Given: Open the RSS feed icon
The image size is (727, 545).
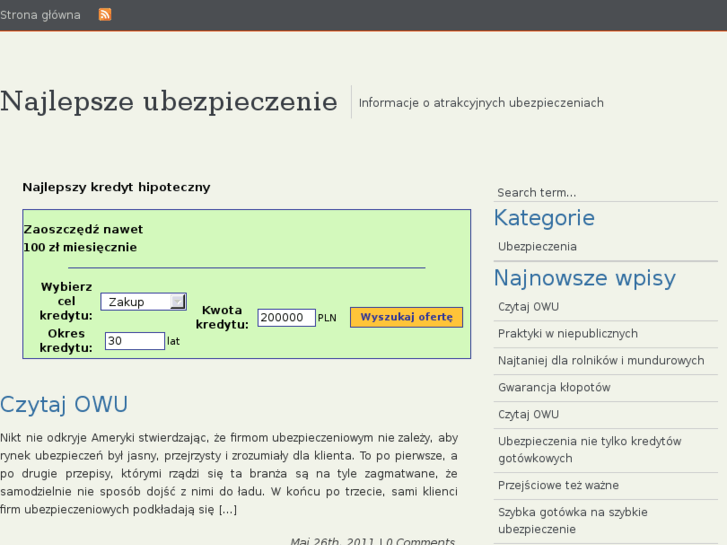Looking at the screenshot, I should pyautogui.click(x=105, y=14).
